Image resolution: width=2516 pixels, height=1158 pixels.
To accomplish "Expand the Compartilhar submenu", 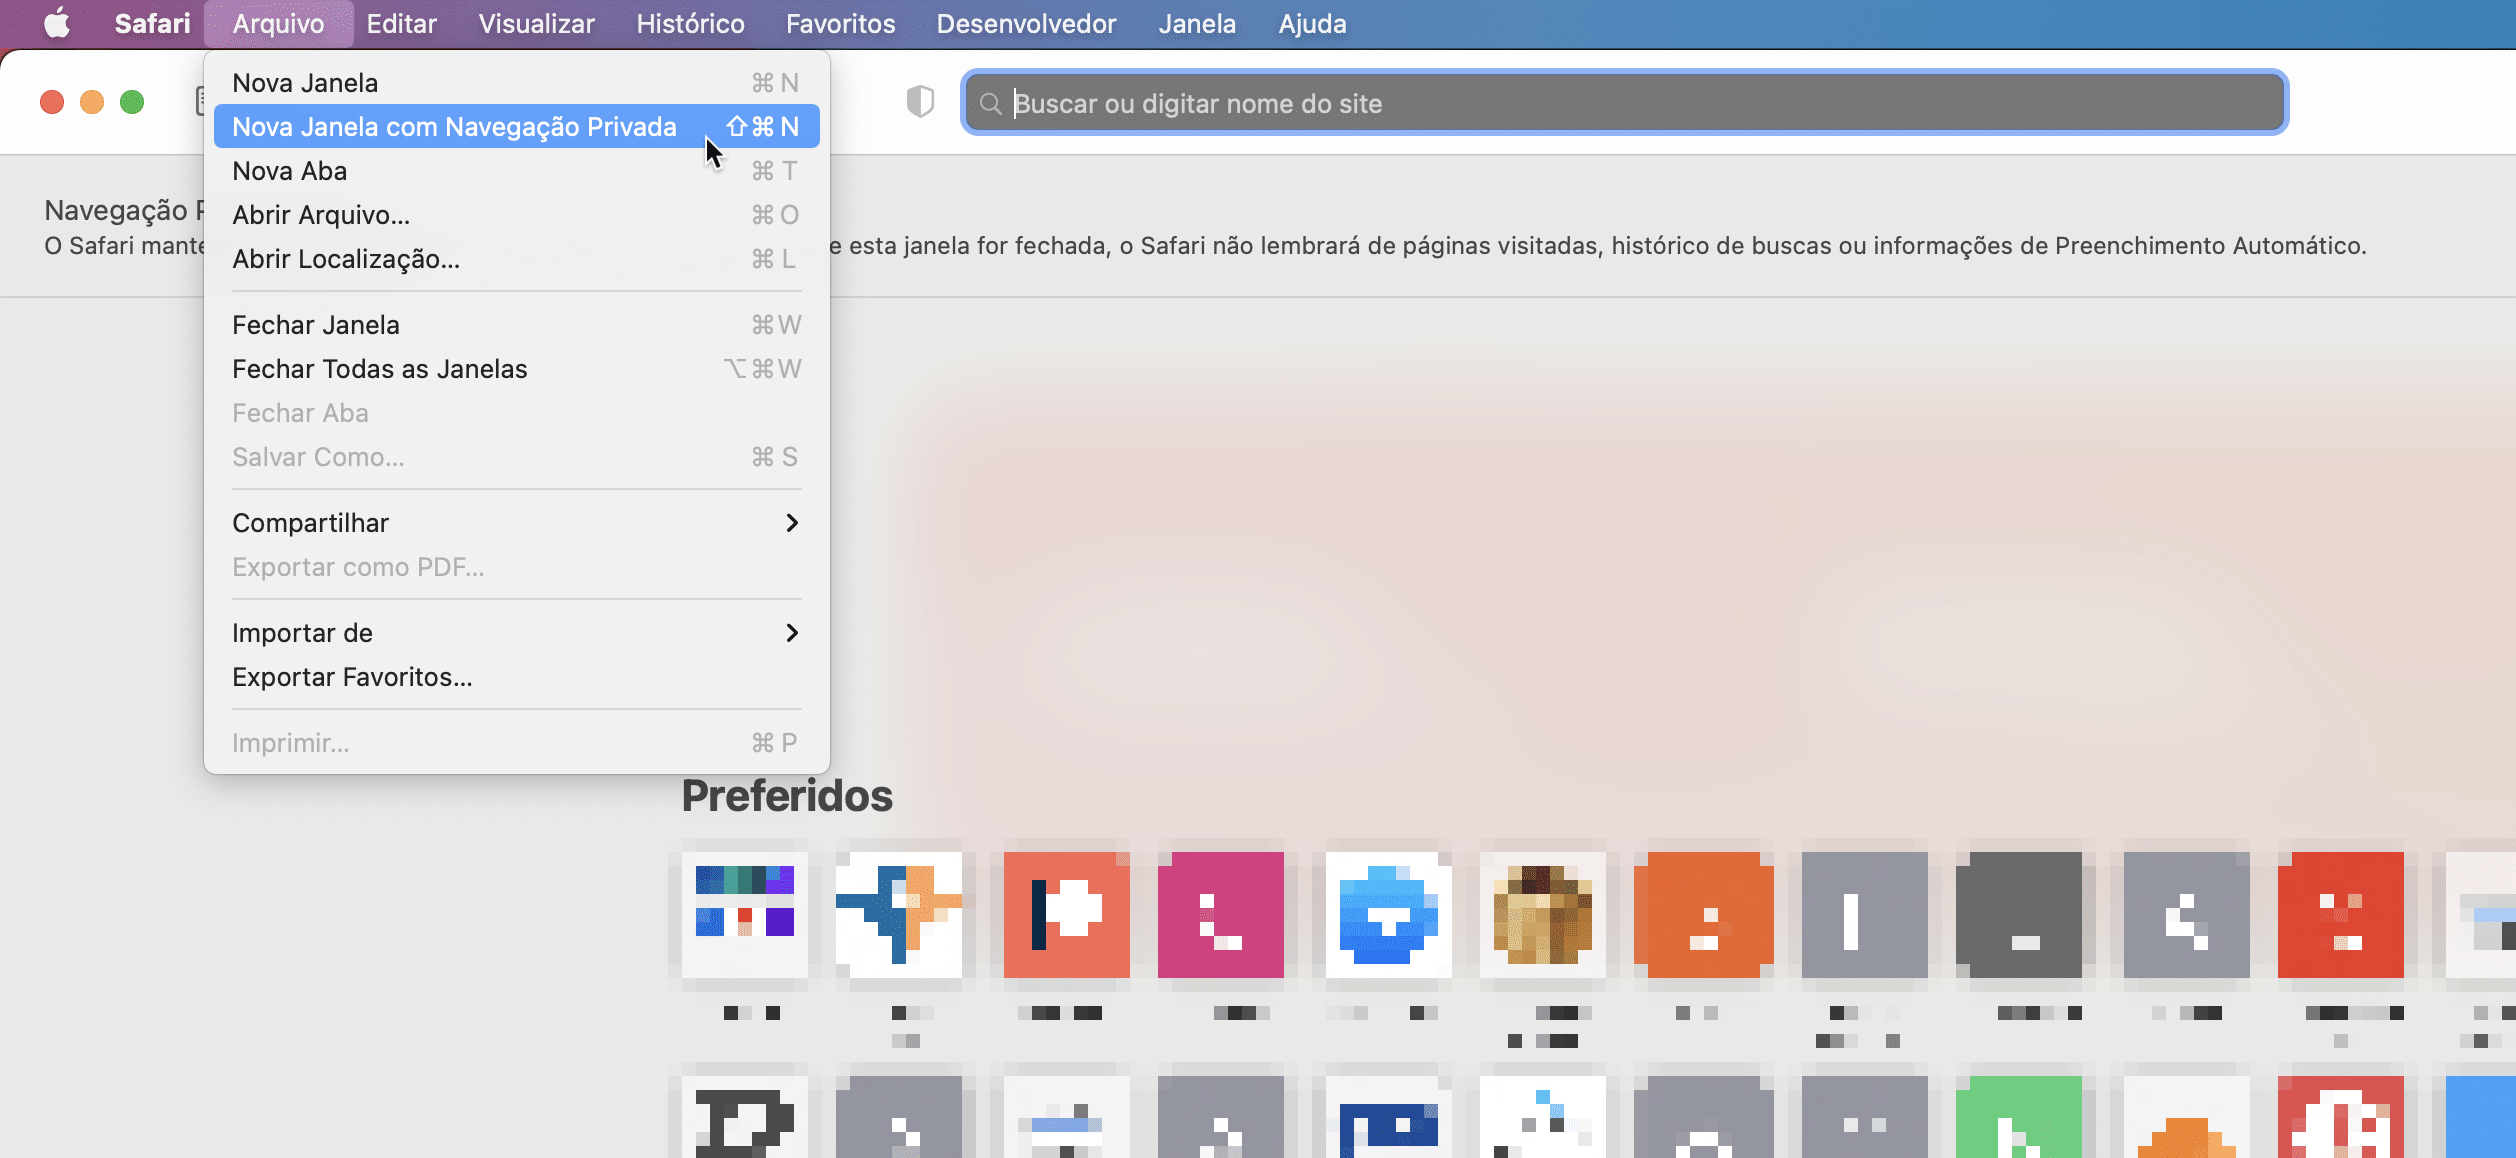I will [516, 523].
